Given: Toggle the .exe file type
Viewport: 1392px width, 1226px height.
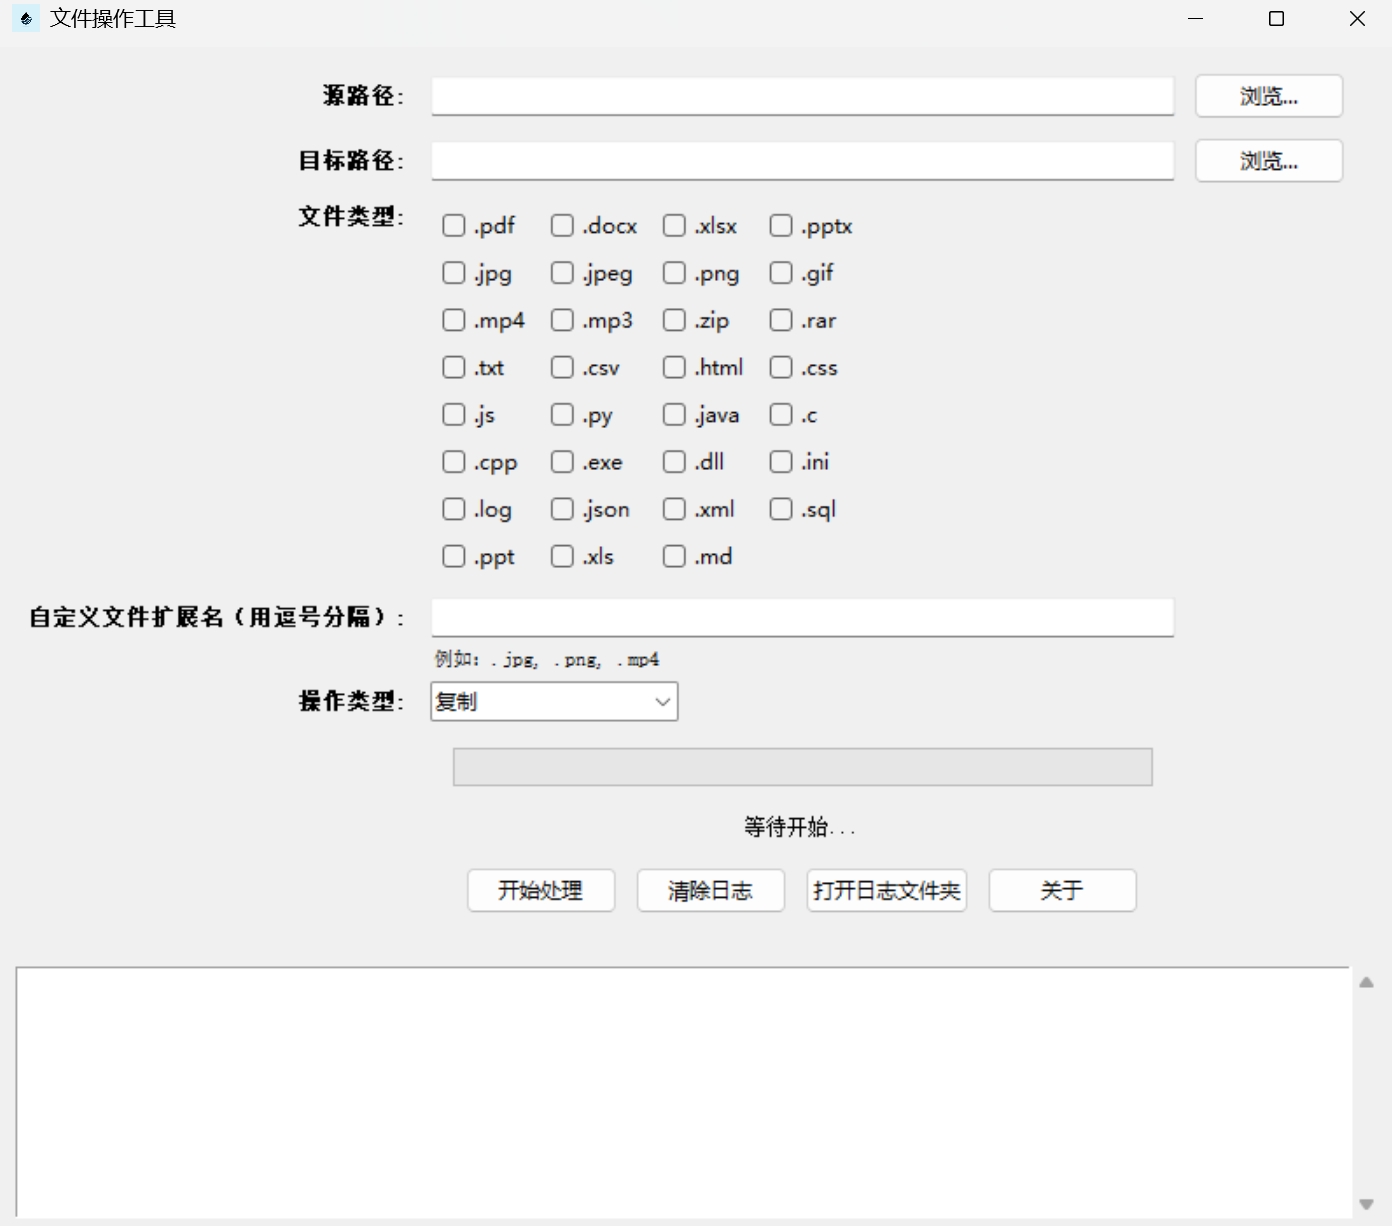Looking at the screenshot, I should click(x=562, y=461).
